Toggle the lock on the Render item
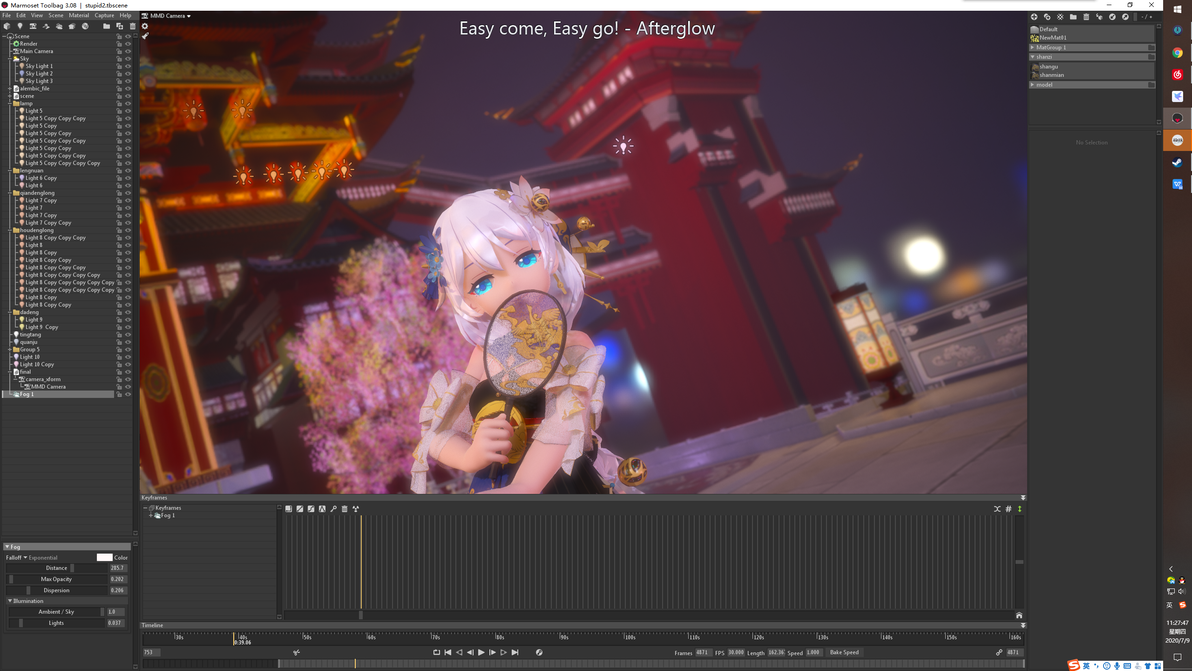 [x=119, y=43]
